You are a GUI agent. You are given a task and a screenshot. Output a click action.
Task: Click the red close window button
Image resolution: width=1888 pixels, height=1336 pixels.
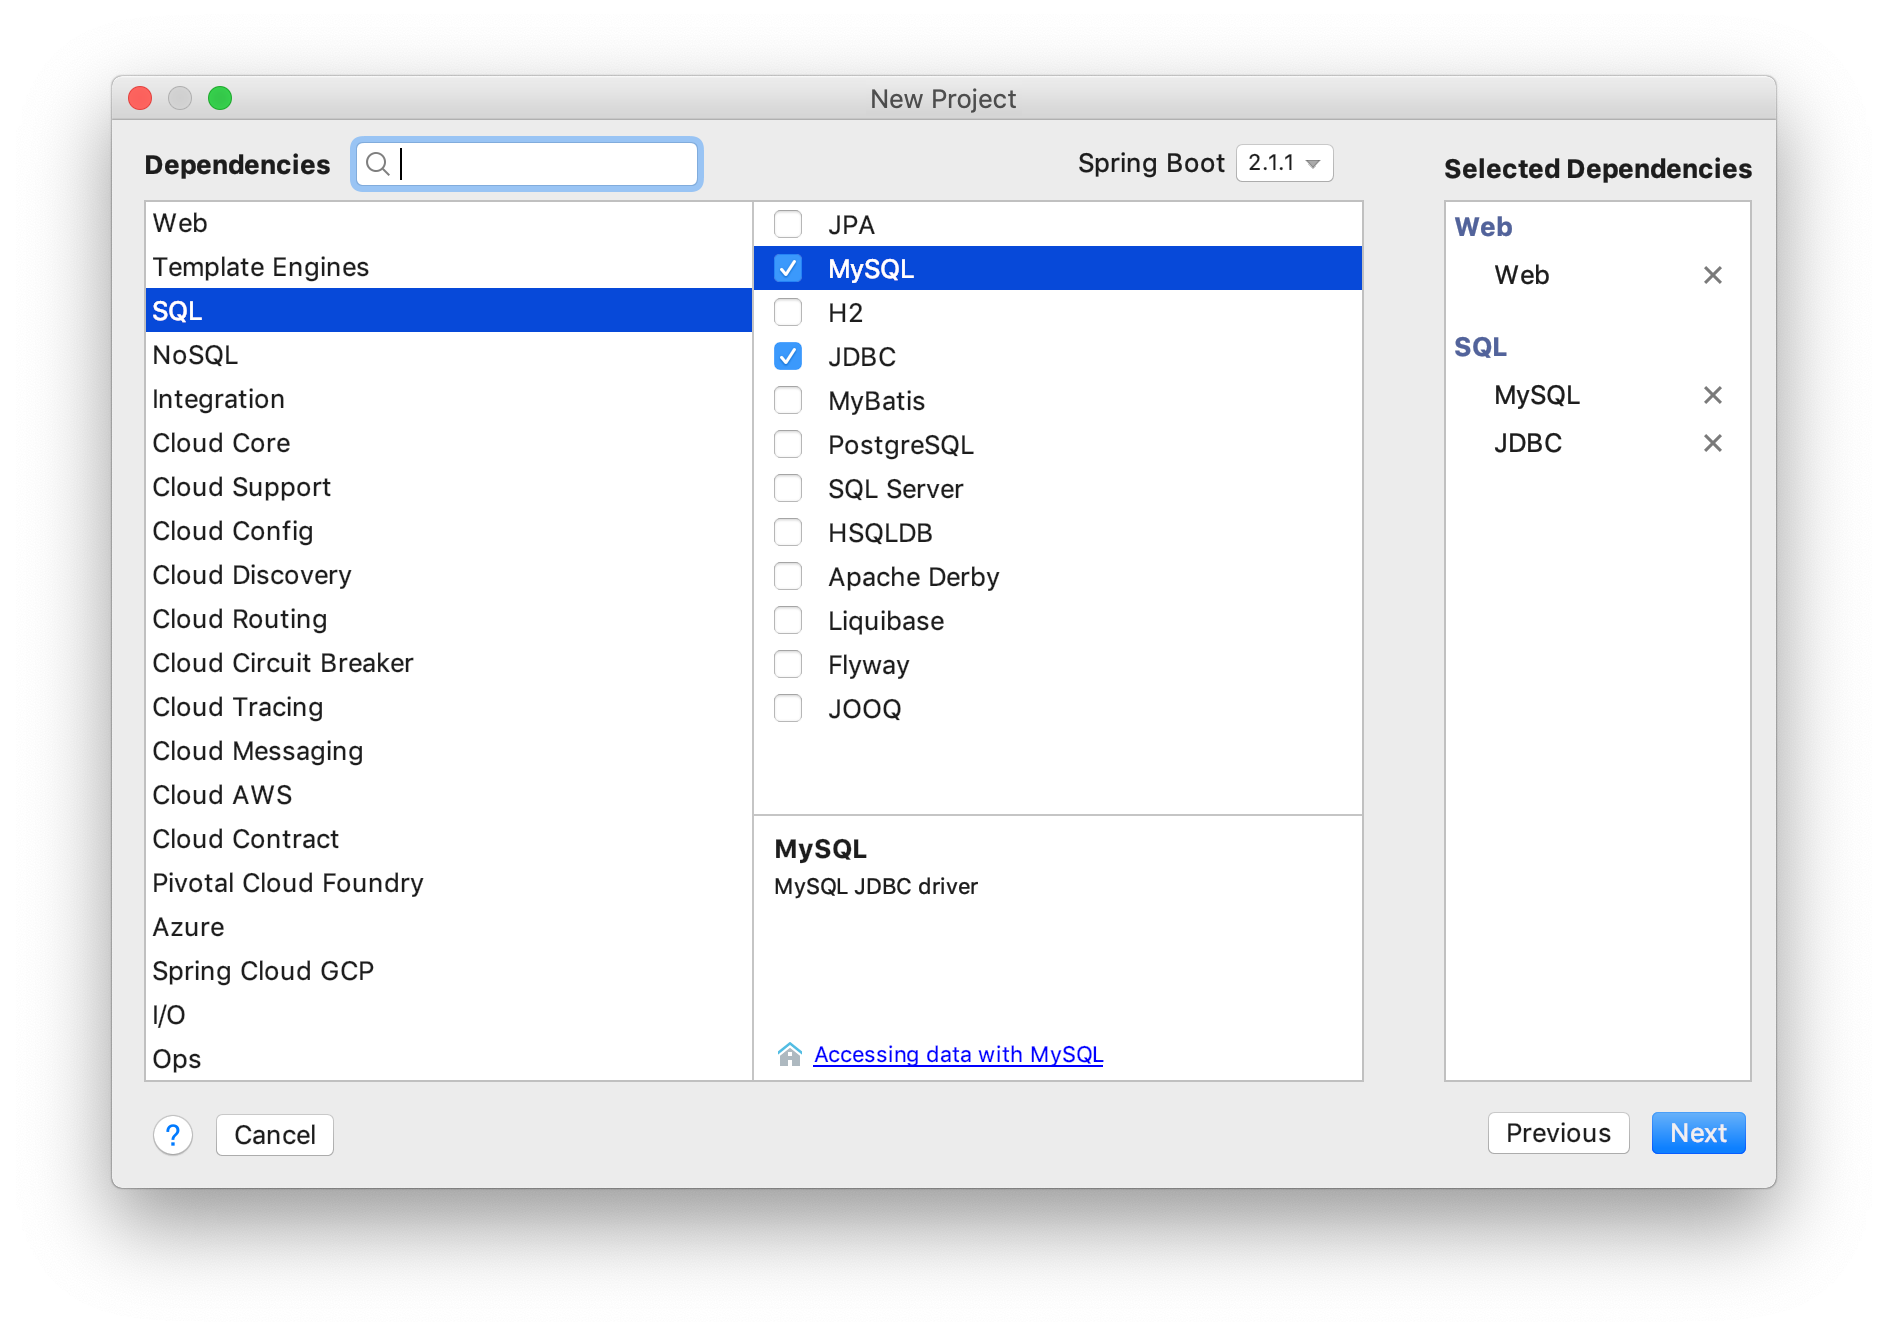[x=140, y=98]
